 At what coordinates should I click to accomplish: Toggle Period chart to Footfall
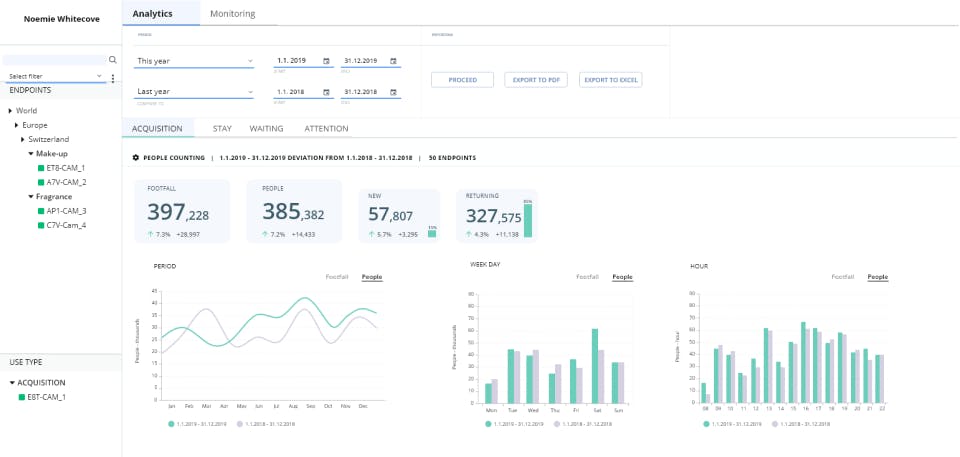339,277
